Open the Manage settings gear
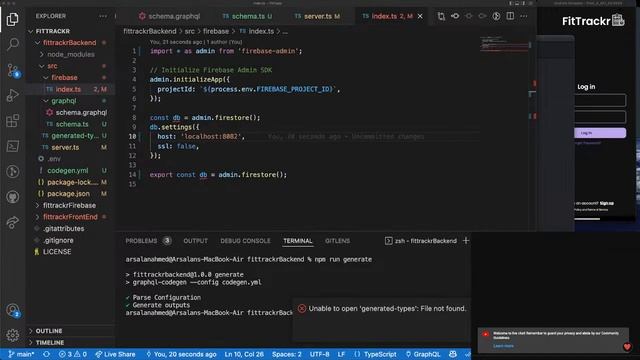Viewport: 640px width, 360px height. [x=13, y=335]
